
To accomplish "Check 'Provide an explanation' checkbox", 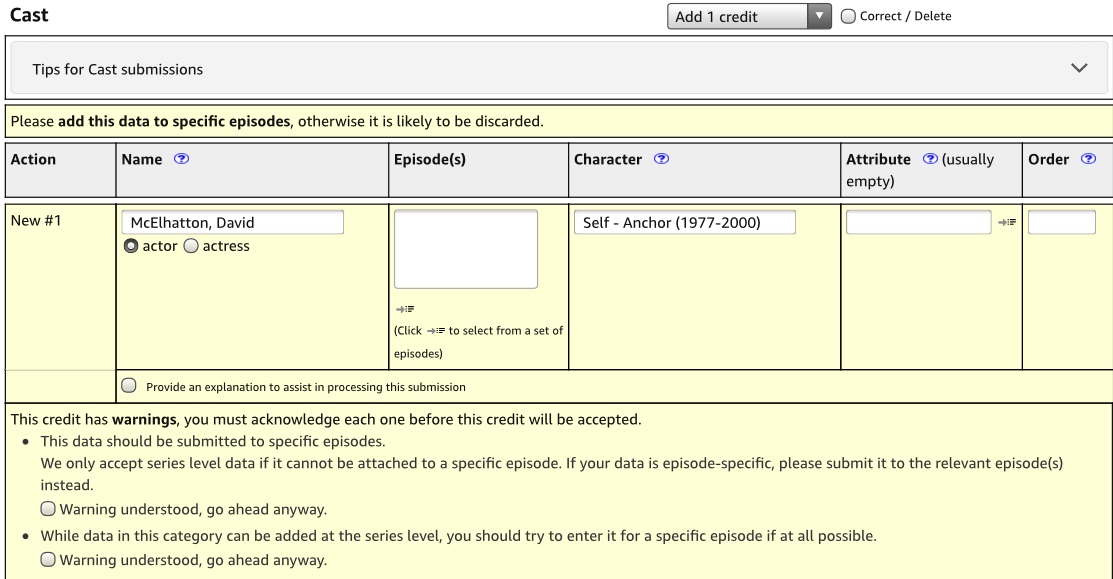I will [128, 385].
